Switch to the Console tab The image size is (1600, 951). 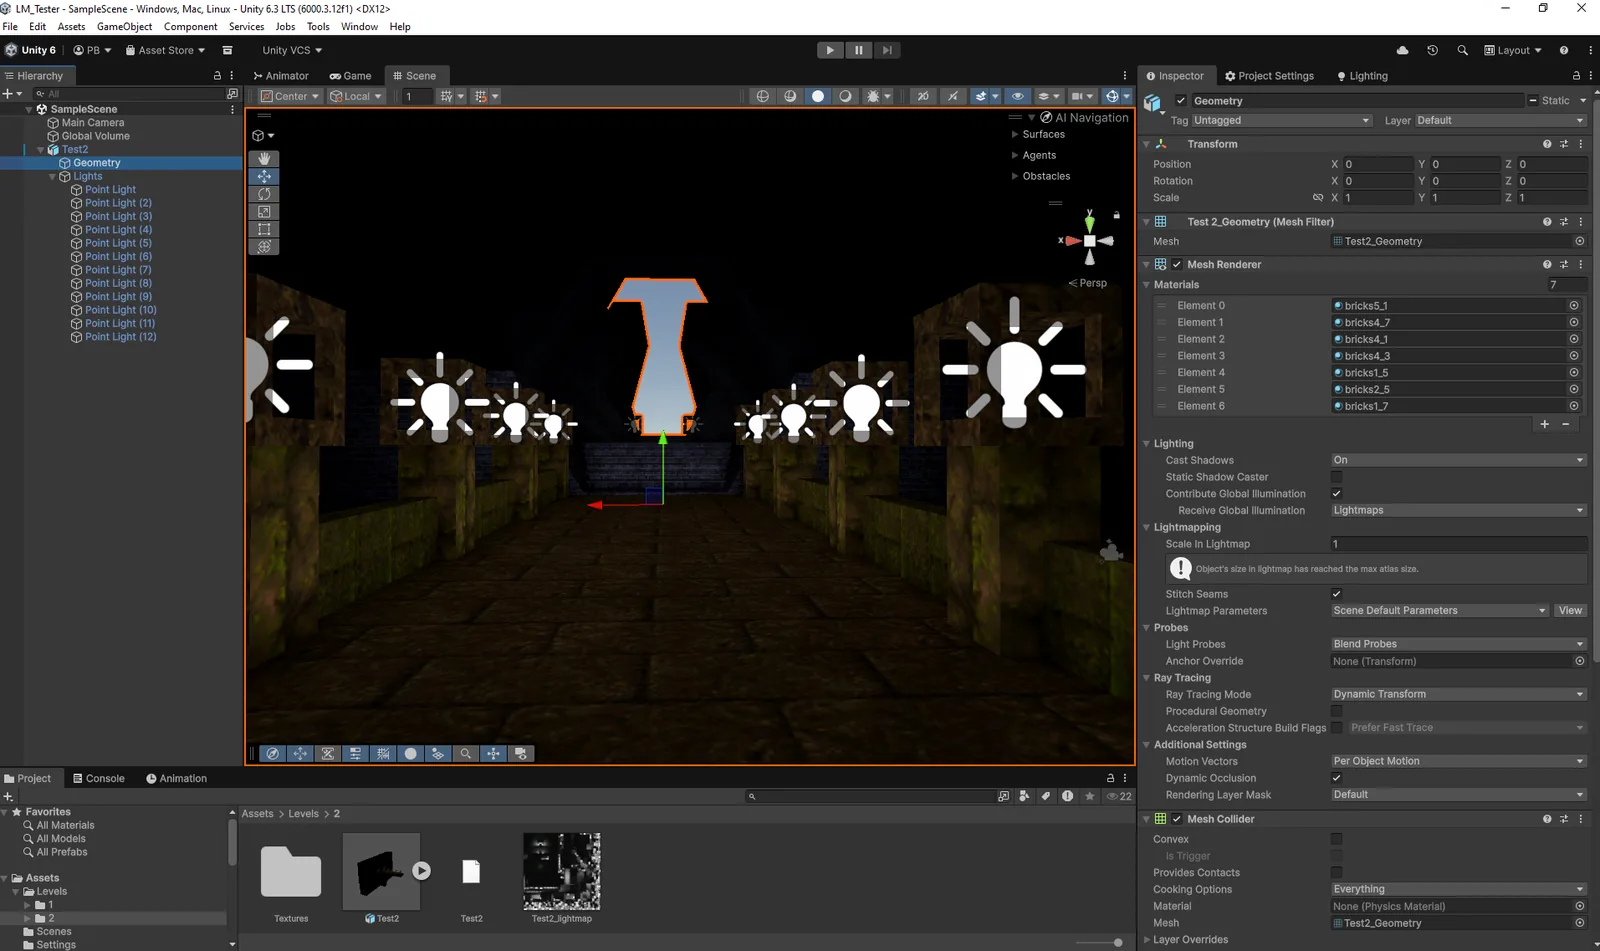(98, 779)
